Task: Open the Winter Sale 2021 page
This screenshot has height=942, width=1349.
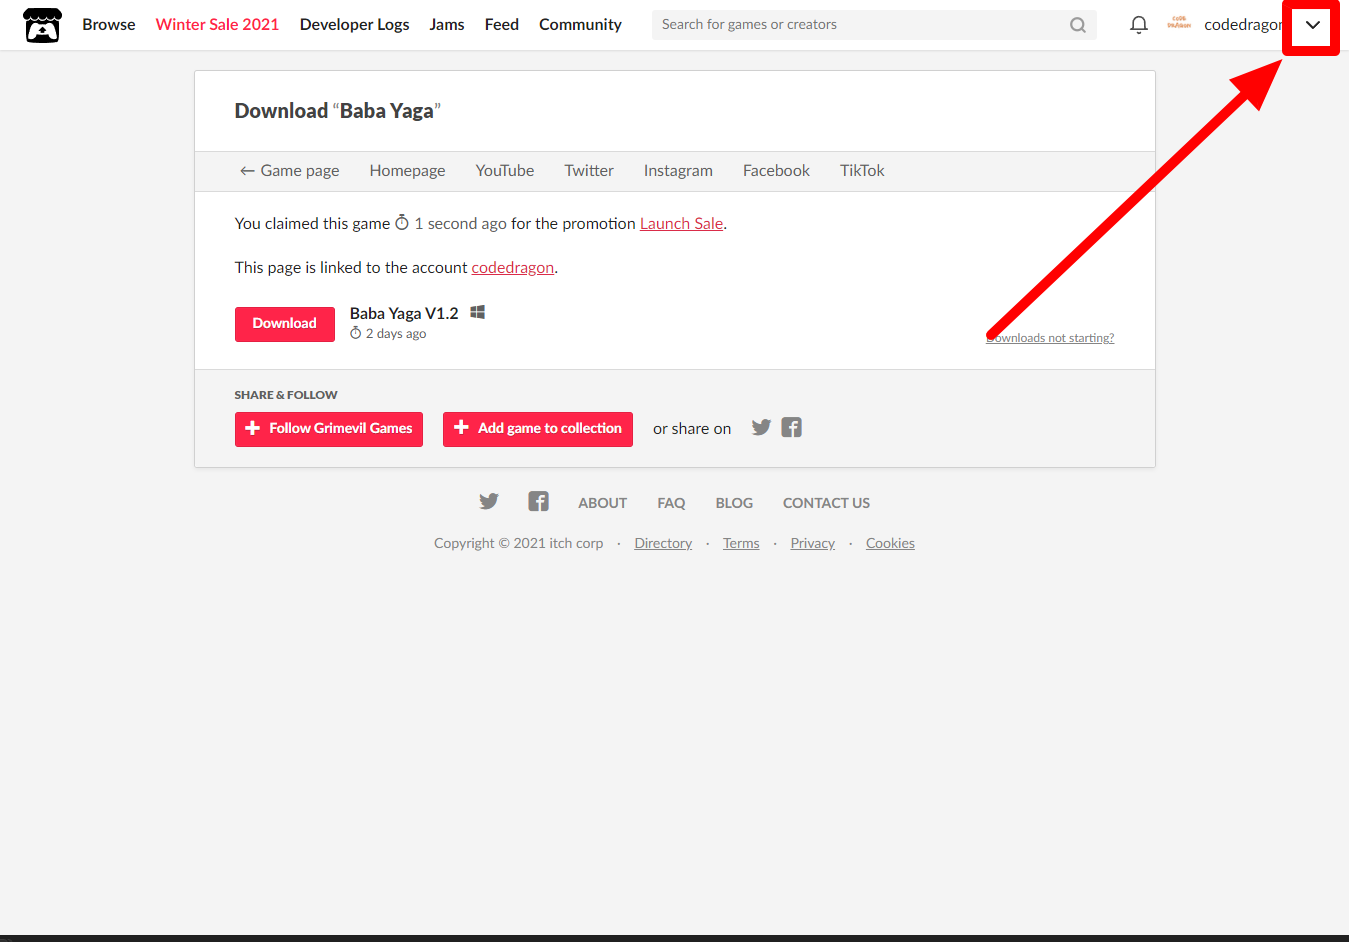Action: (x=217, y=25)
